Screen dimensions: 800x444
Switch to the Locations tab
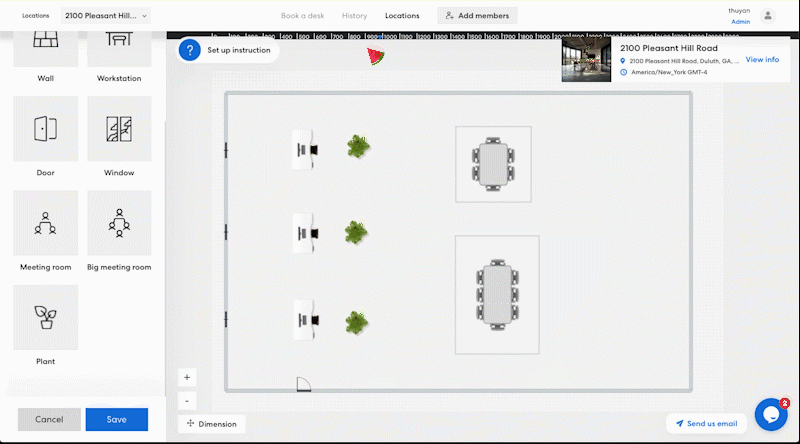tap(402, 16)
